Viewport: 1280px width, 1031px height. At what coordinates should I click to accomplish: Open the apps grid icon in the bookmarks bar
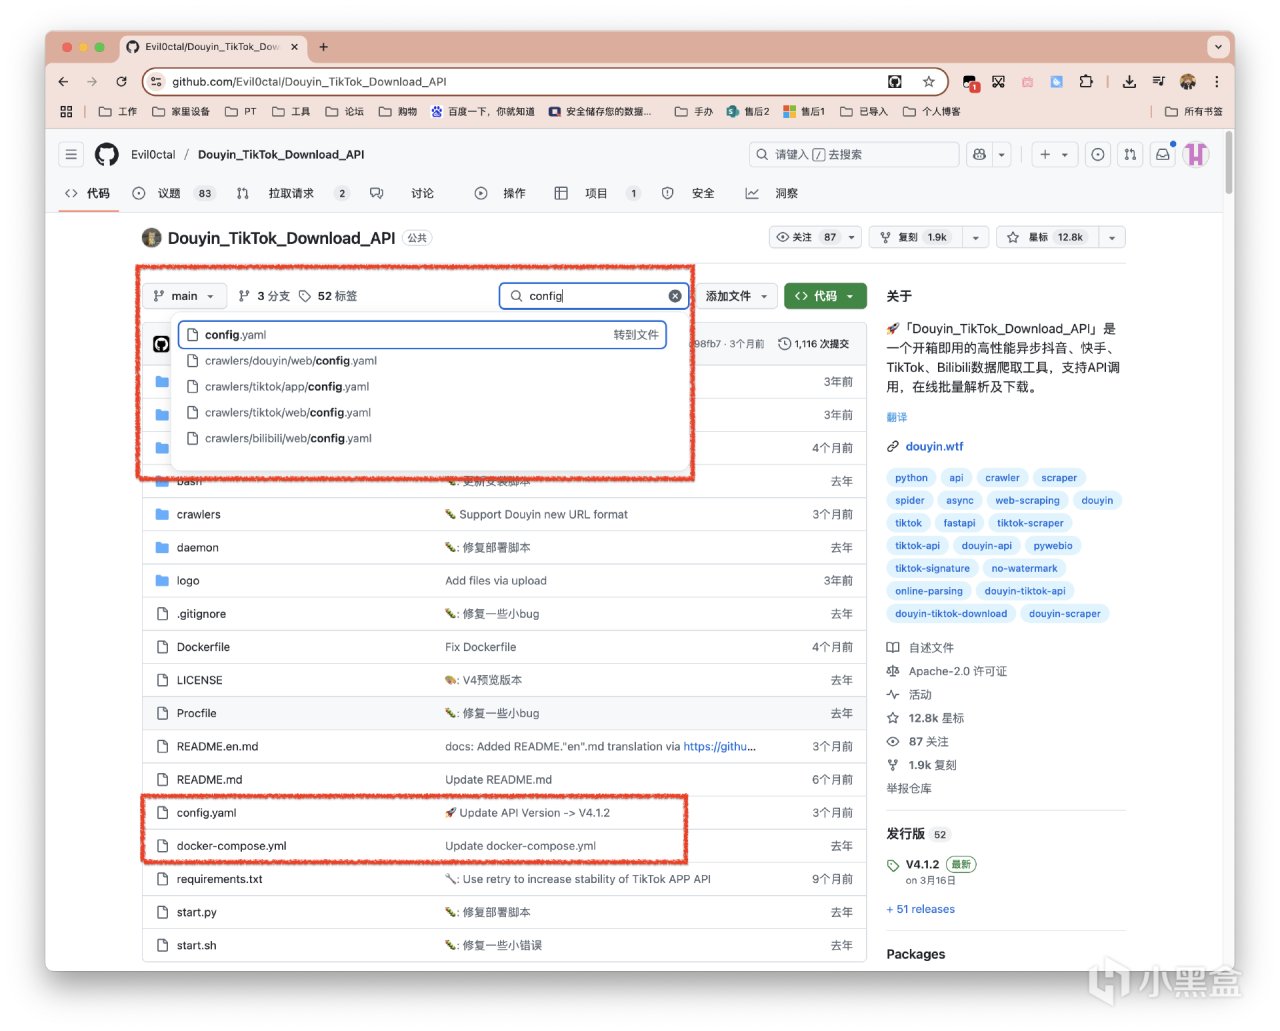point(67,112)
